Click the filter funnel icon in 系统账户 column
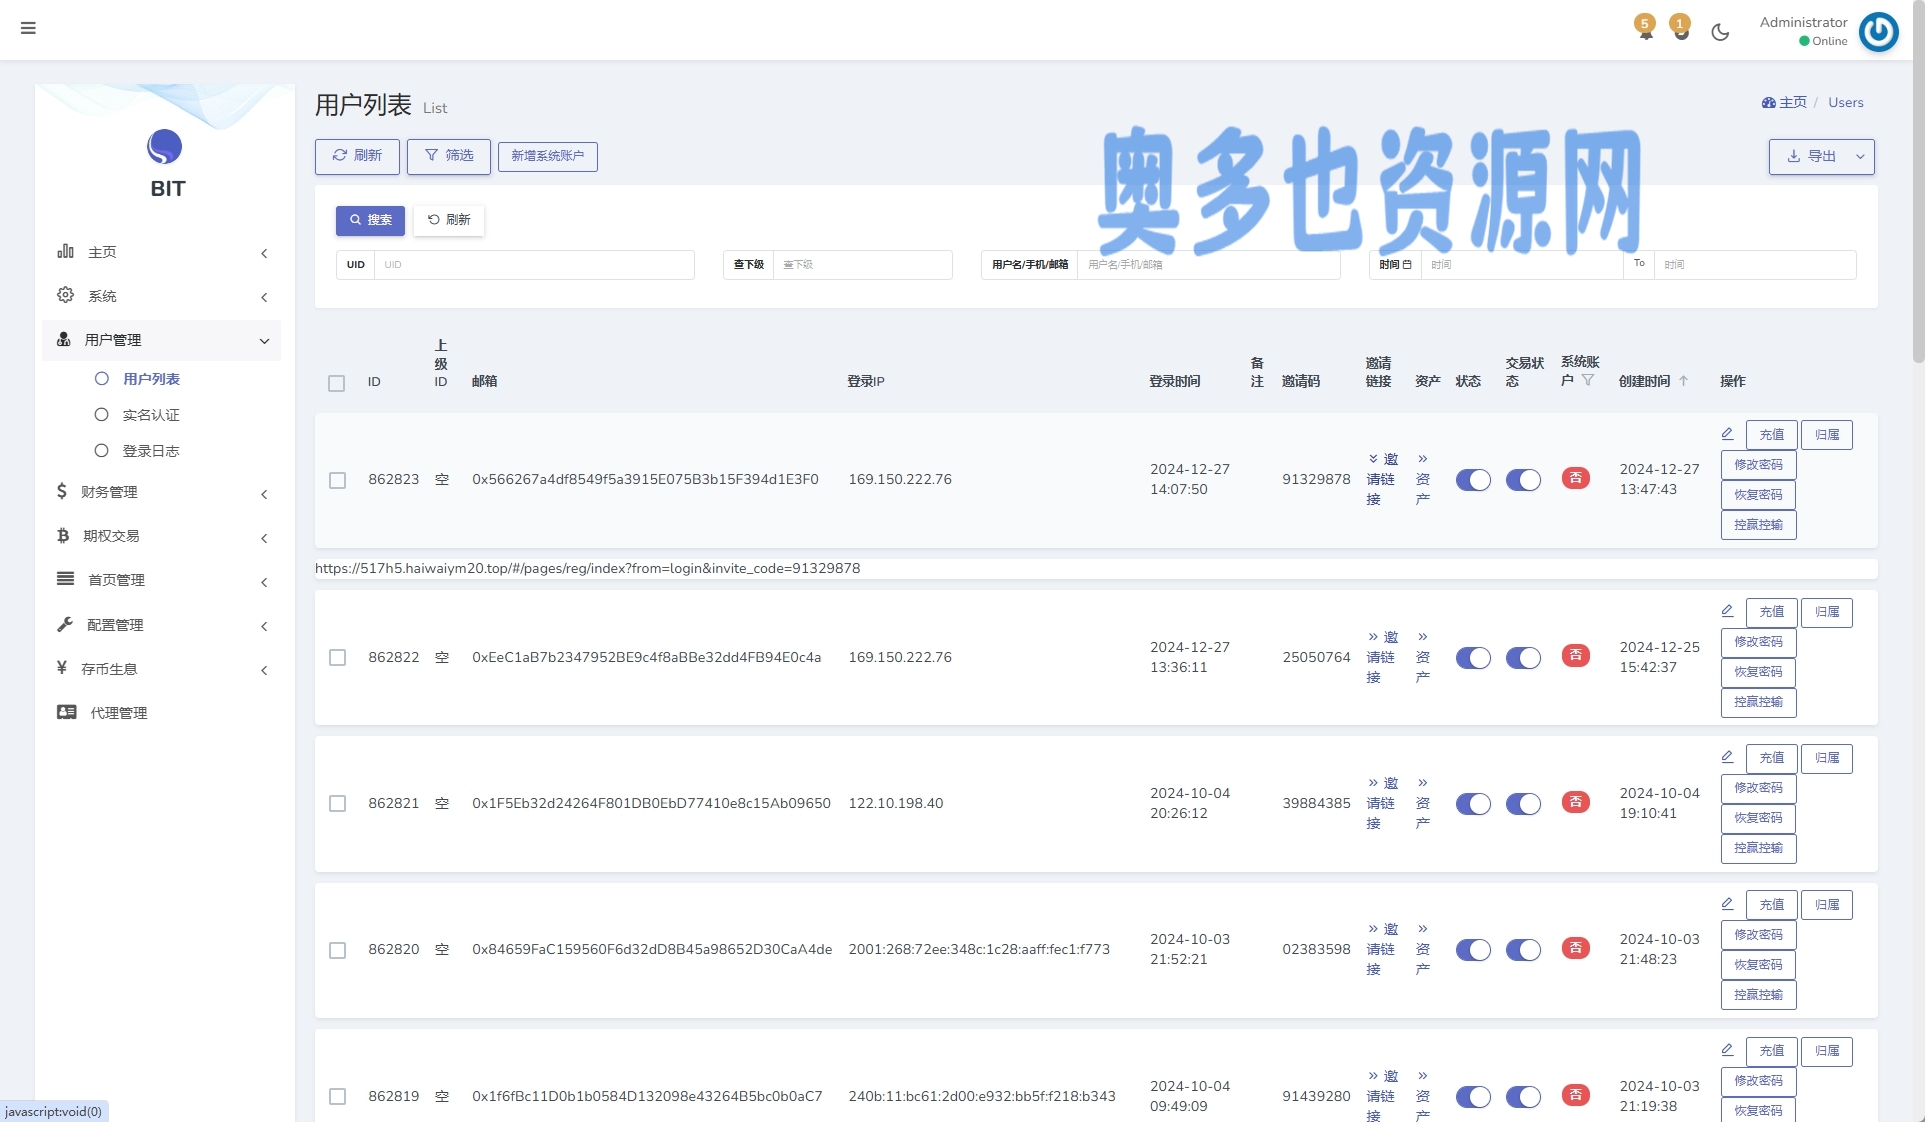 (x=1588, y=380)
